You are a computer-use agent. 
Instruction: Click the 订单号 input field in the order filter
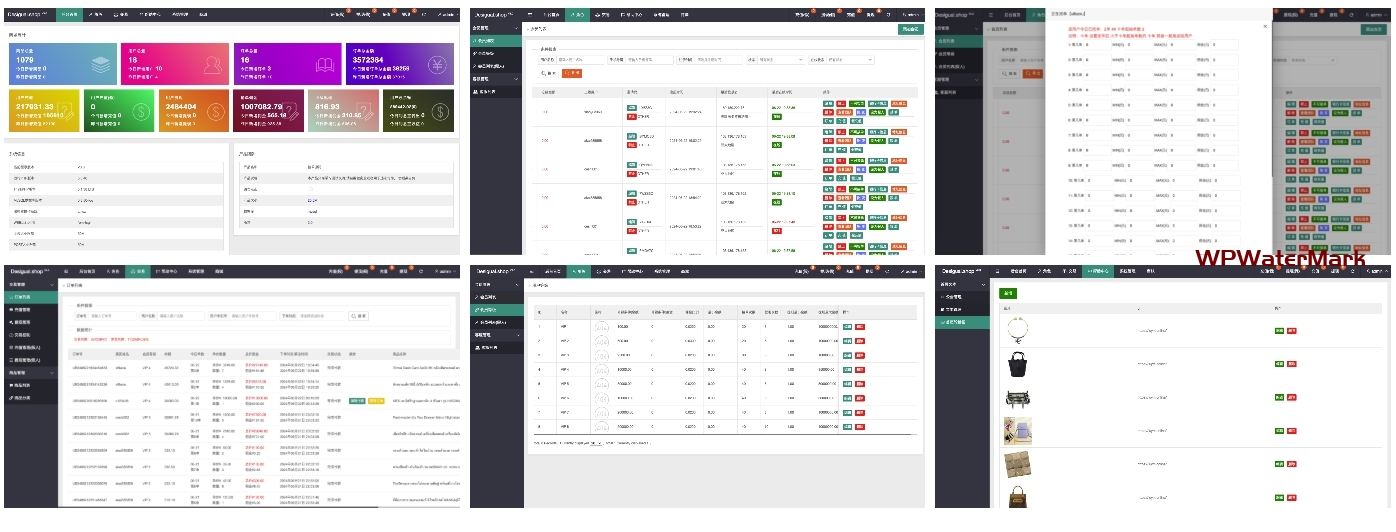pos(112,316)
